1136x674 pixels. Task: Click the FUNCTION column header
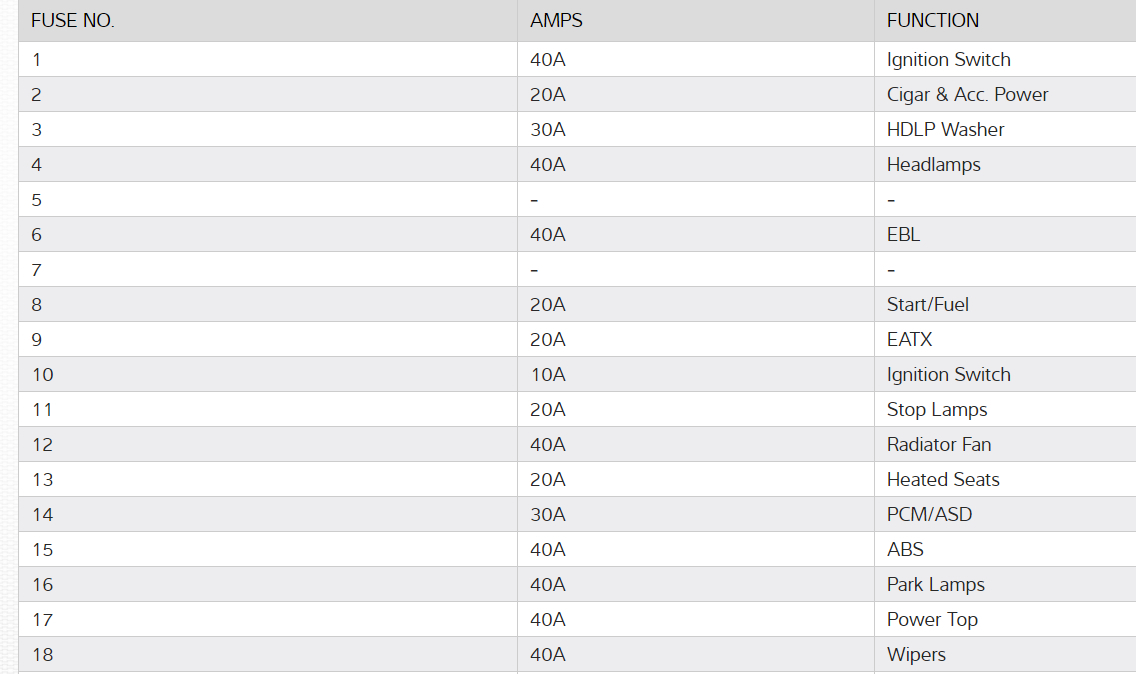coord(932,20)
